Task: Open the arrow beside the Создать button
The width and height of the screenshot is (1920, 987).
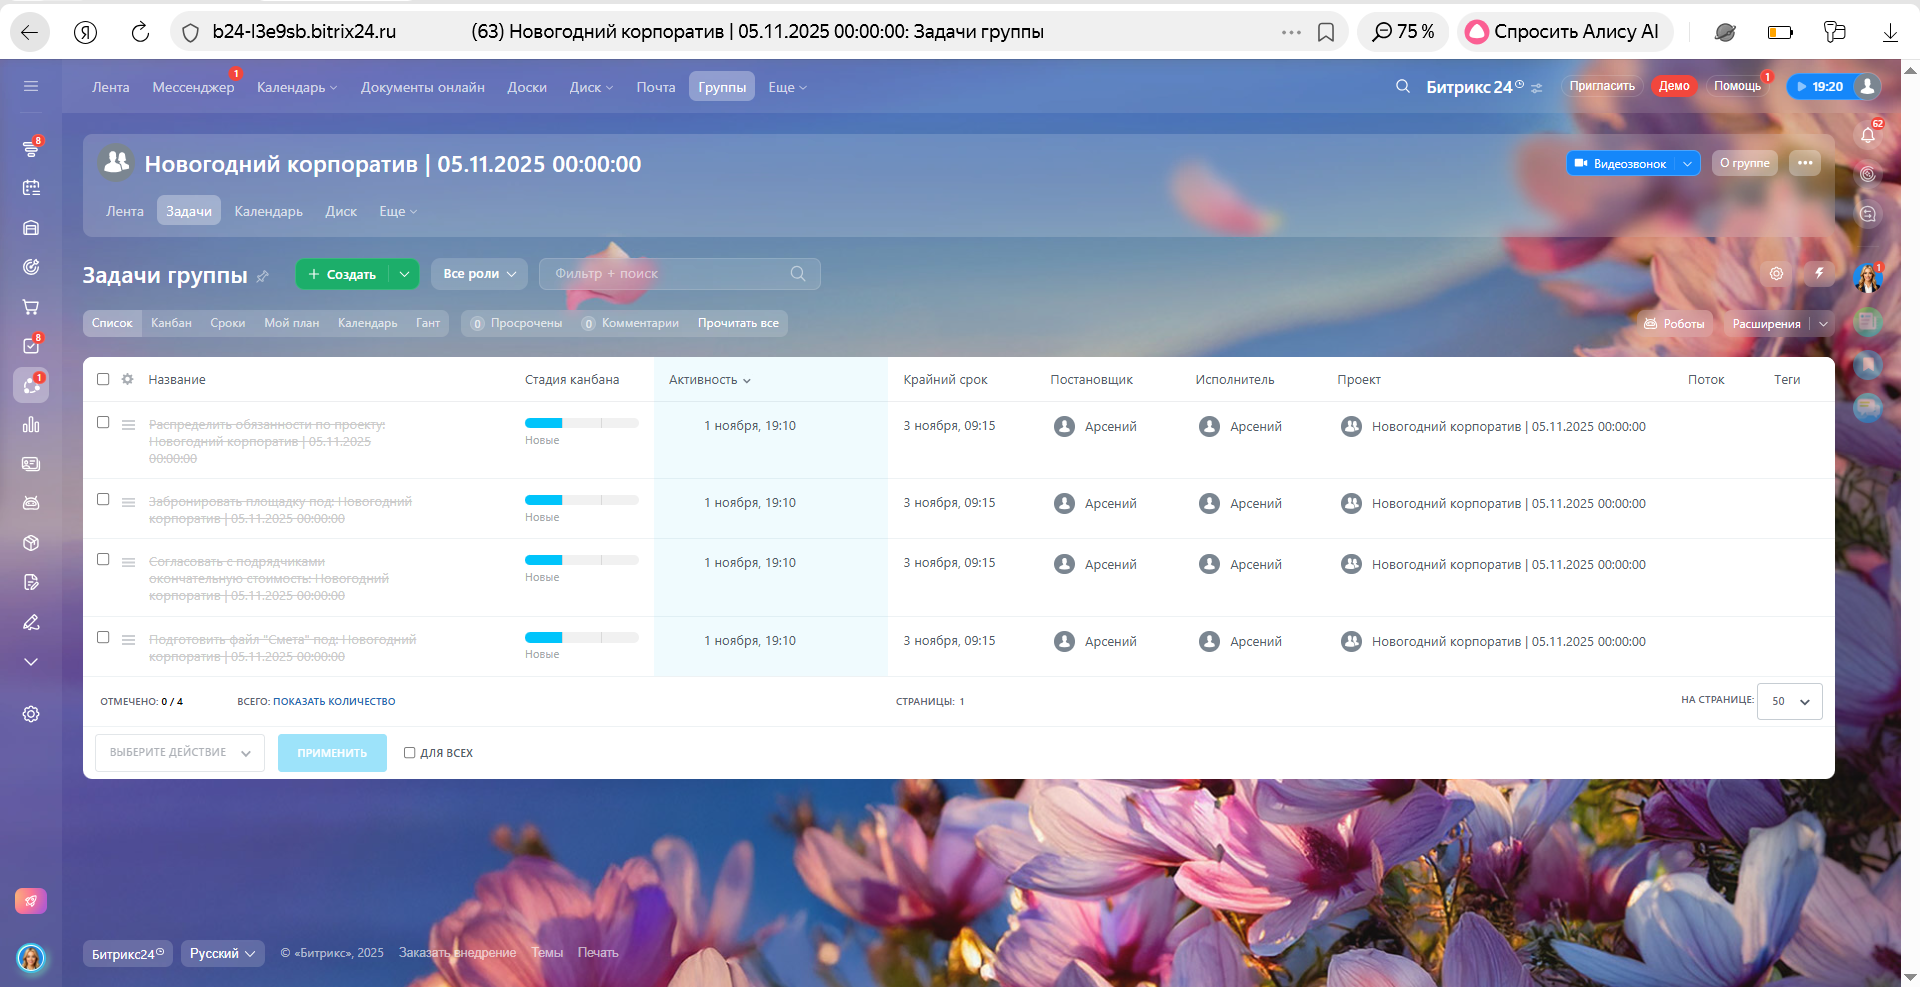Action: point(404,274)
